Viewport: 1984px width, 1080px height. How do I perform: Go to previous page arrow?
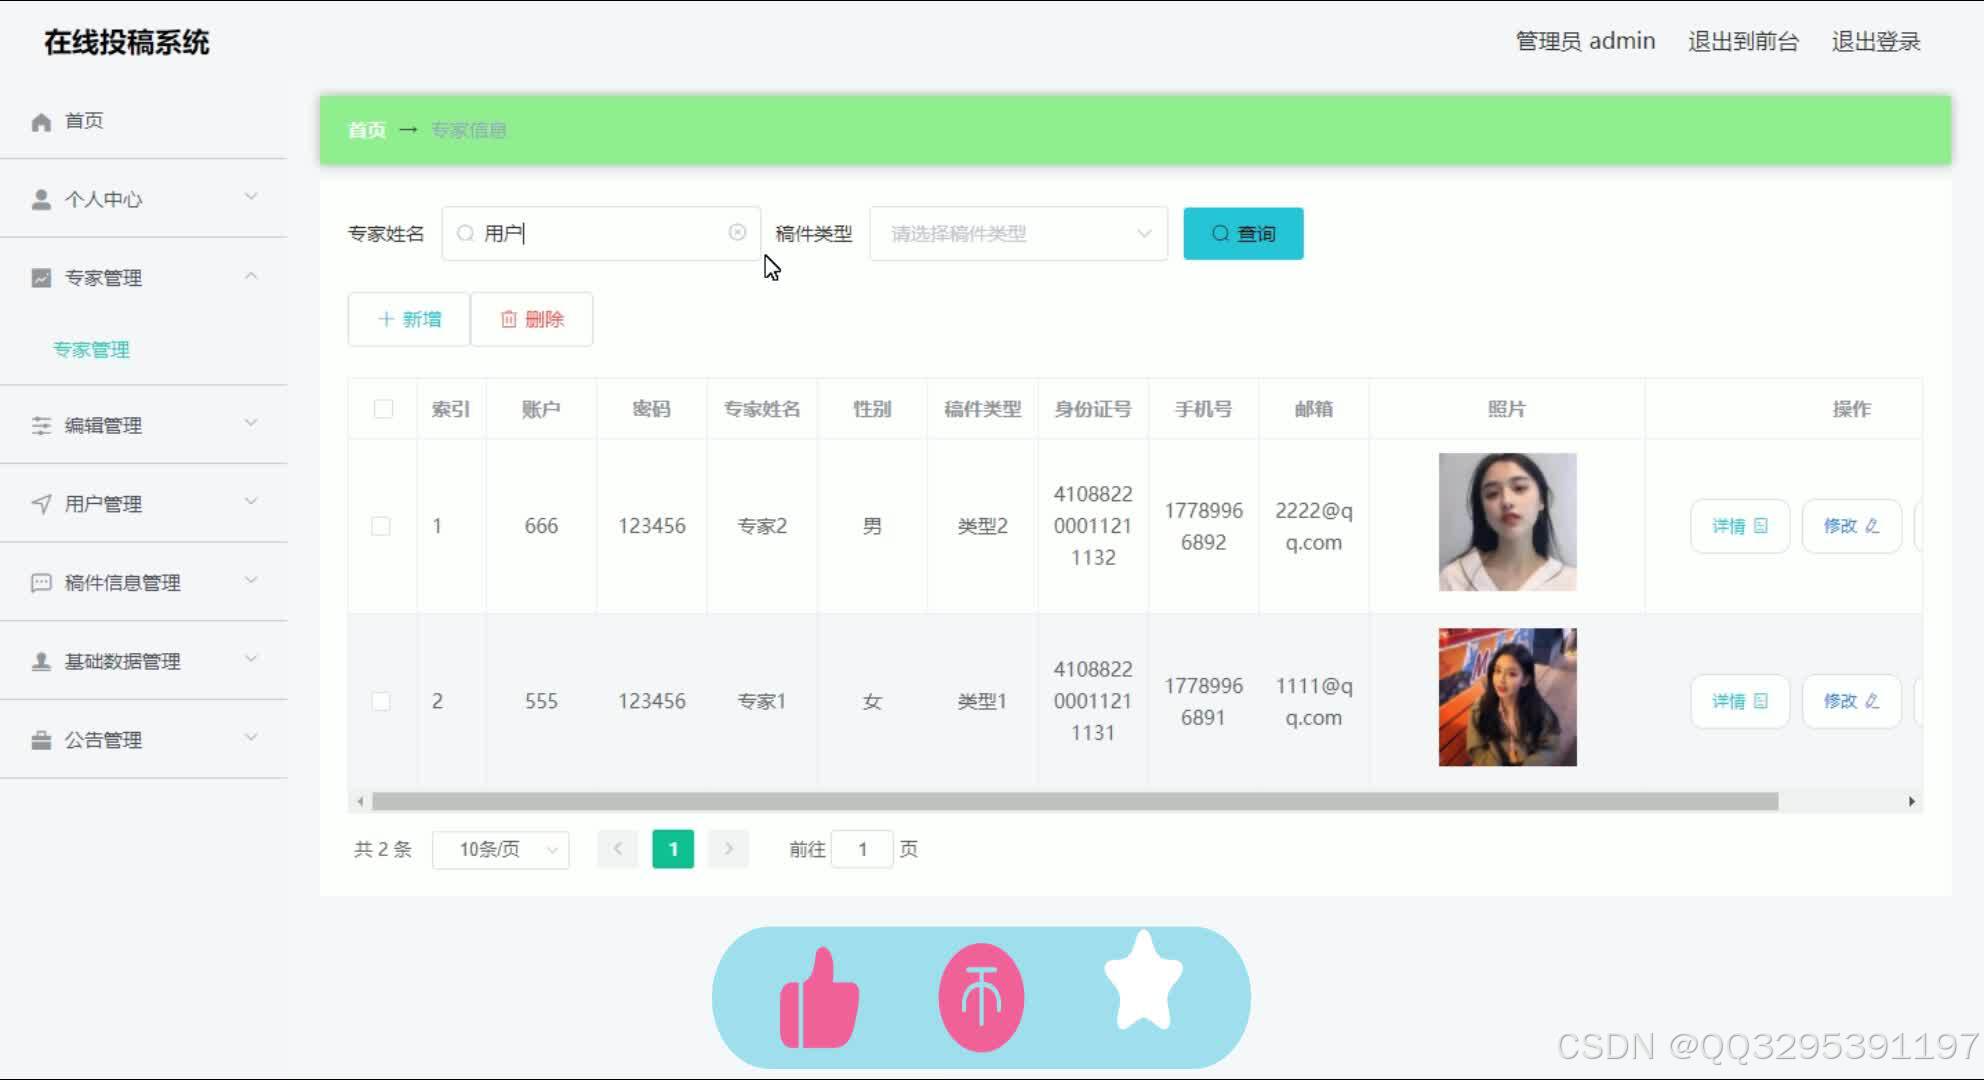coord(618,849)
